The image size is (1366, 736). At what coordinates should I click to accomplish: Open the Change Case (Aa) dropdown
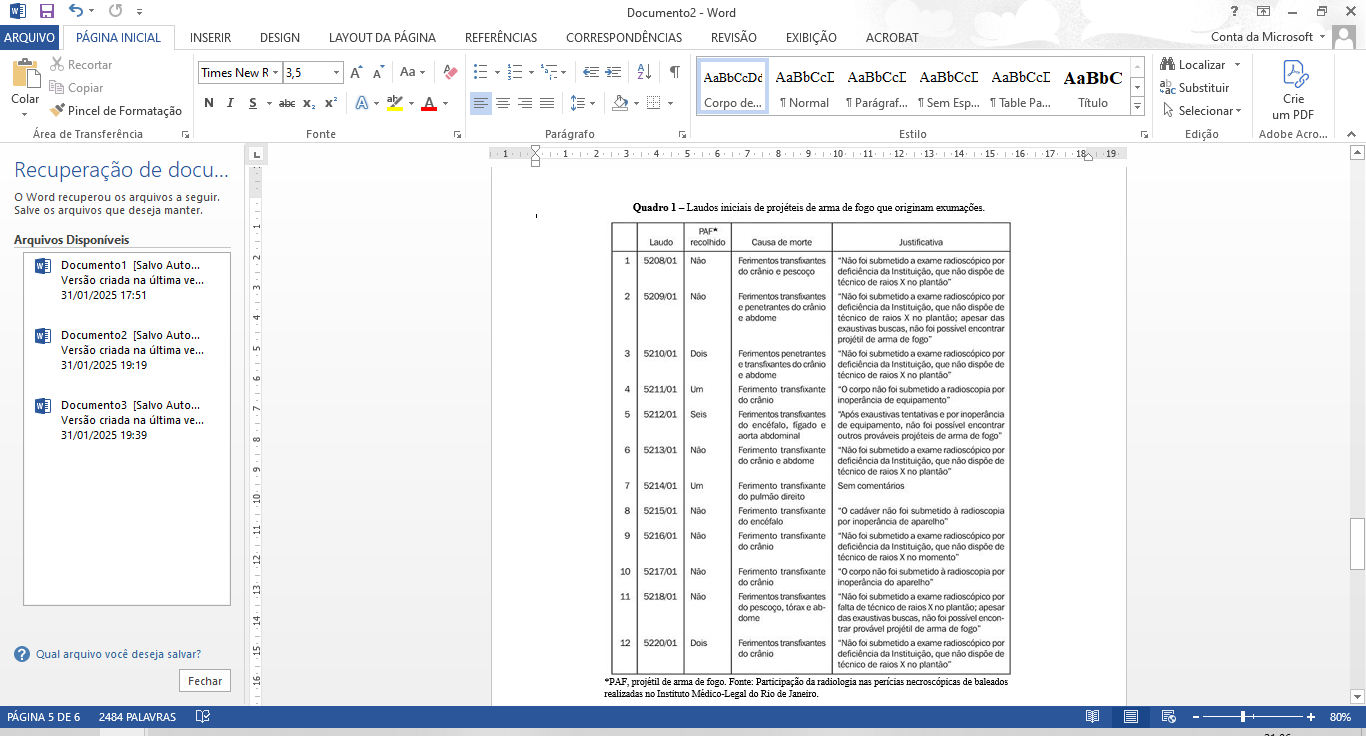(x=412, y=72)
